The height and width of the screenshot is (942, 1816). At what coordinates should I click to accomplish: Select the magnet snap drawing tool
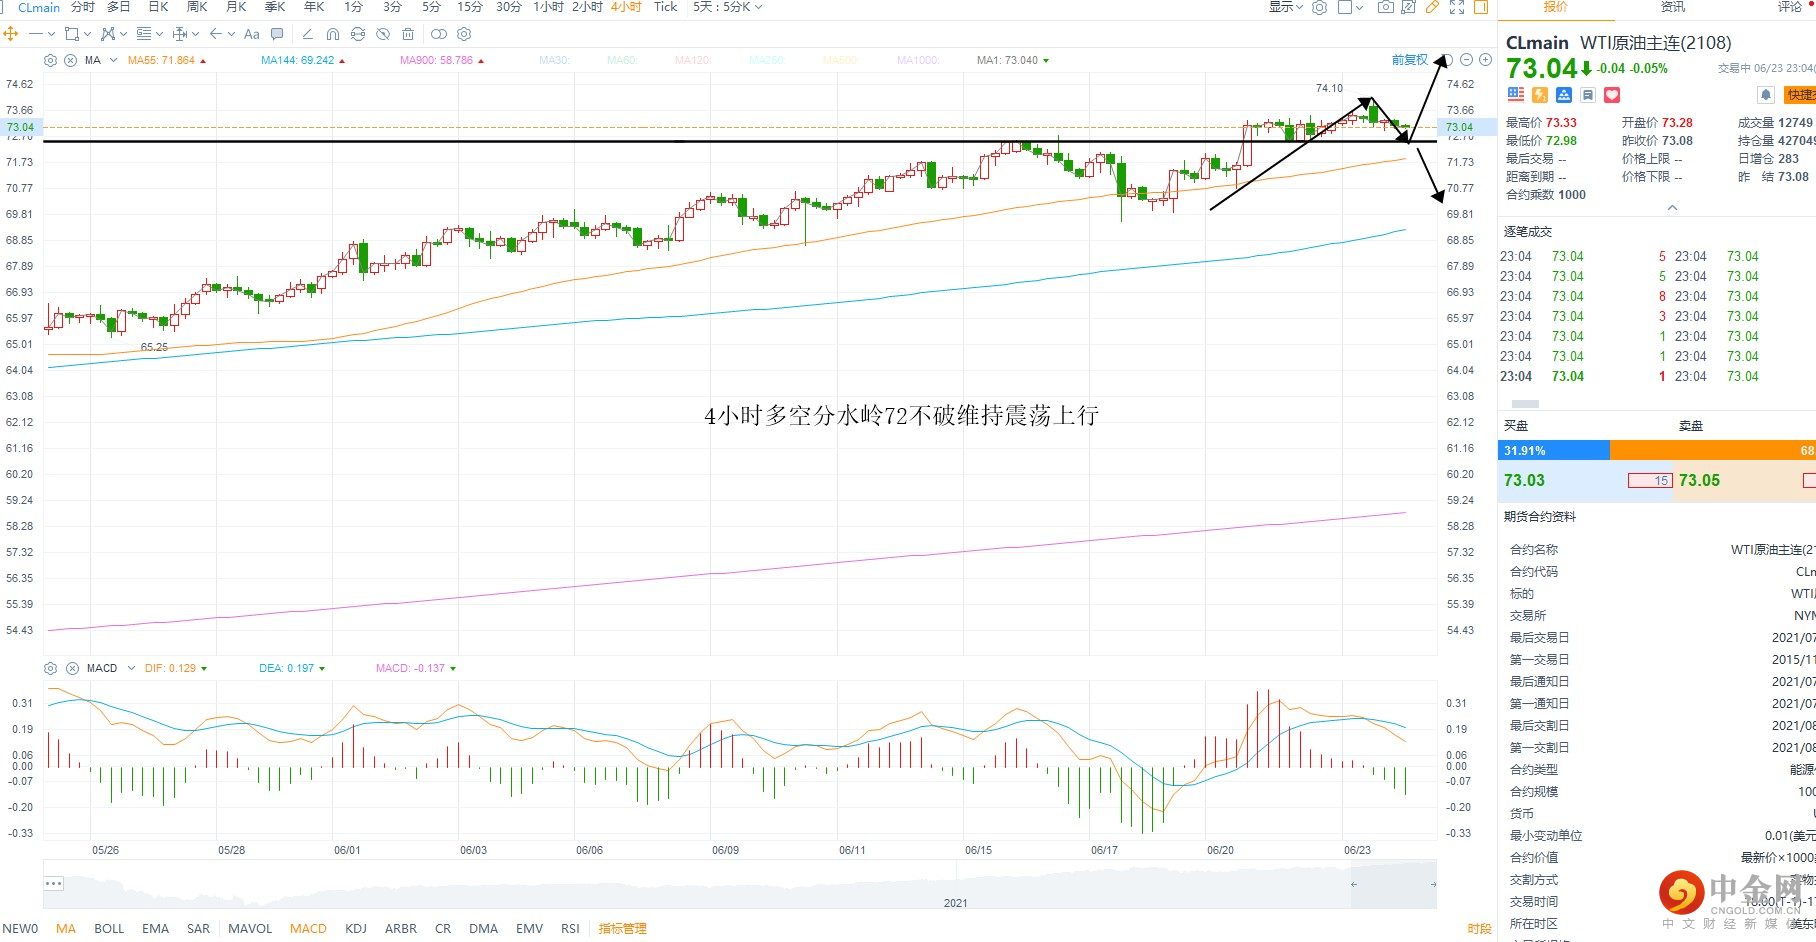[332, 34]
